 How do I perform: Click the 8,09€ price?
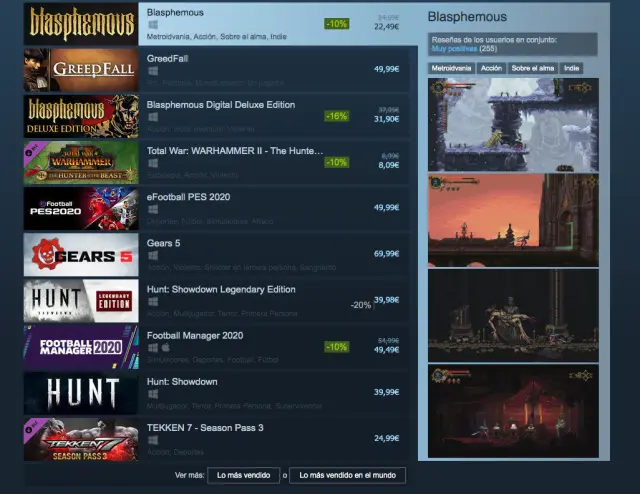pyautogui.click(x=389, y=165)
